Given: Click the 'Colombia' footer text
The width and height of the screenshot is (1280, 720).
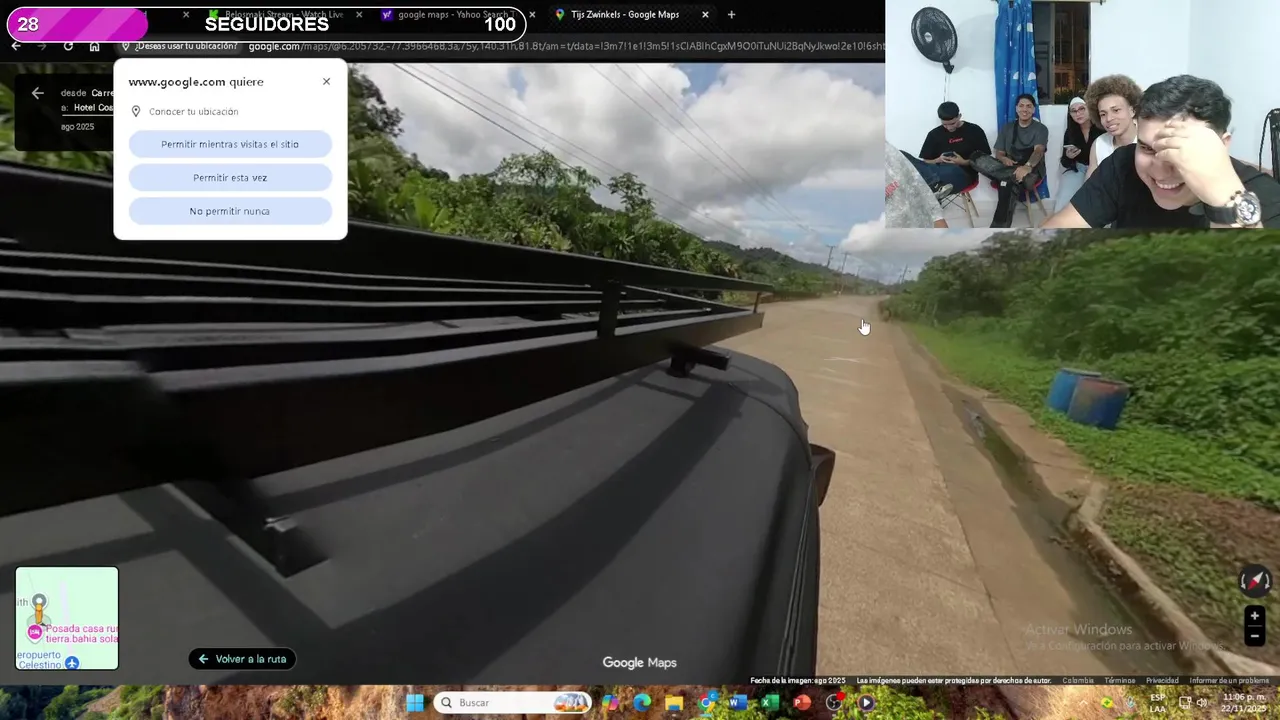Looking at the screenshot, I should coord(1078,681).
